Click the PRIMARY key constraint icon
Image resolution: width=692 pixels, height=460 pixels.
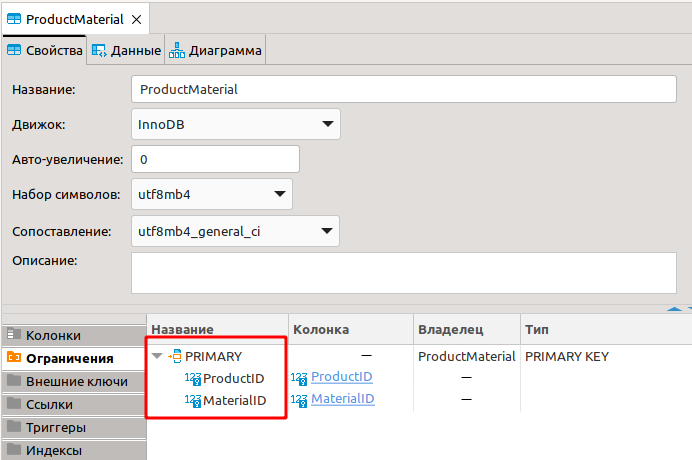[x=175, y=356]
